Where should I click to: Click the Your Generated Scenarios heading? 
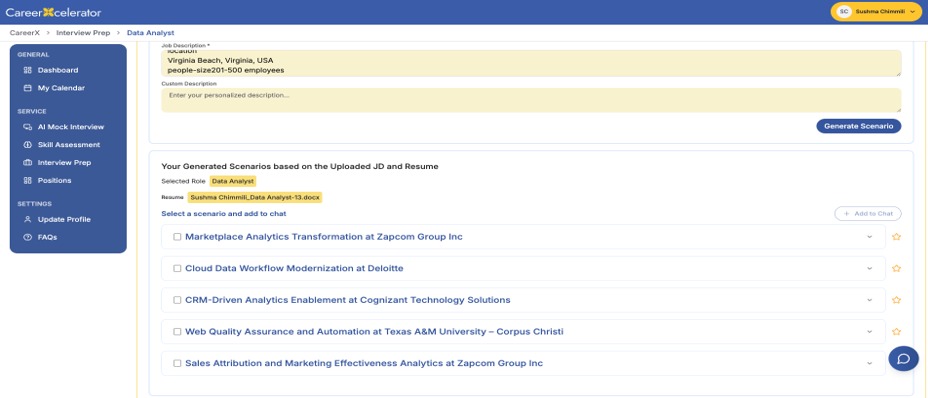[x=299, y=166]
